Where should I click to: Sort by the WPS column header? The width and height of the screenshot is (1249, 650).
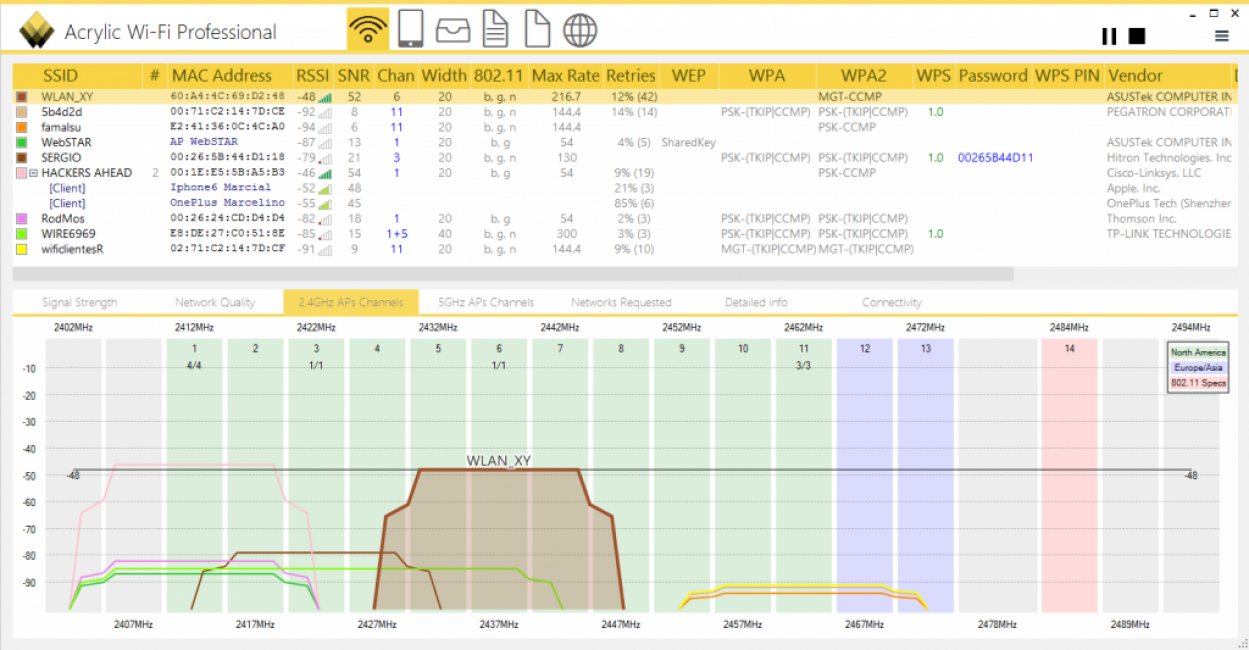934,75
